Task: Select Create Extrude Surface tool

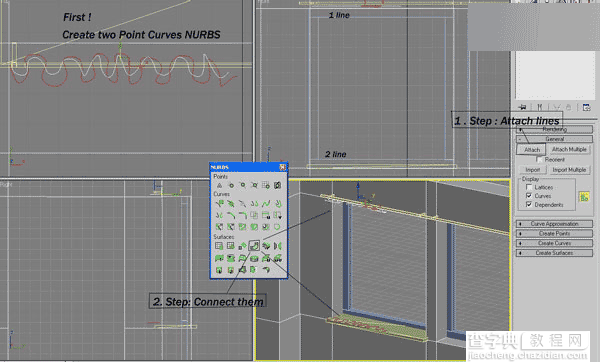Action: [x=219, y=258]
